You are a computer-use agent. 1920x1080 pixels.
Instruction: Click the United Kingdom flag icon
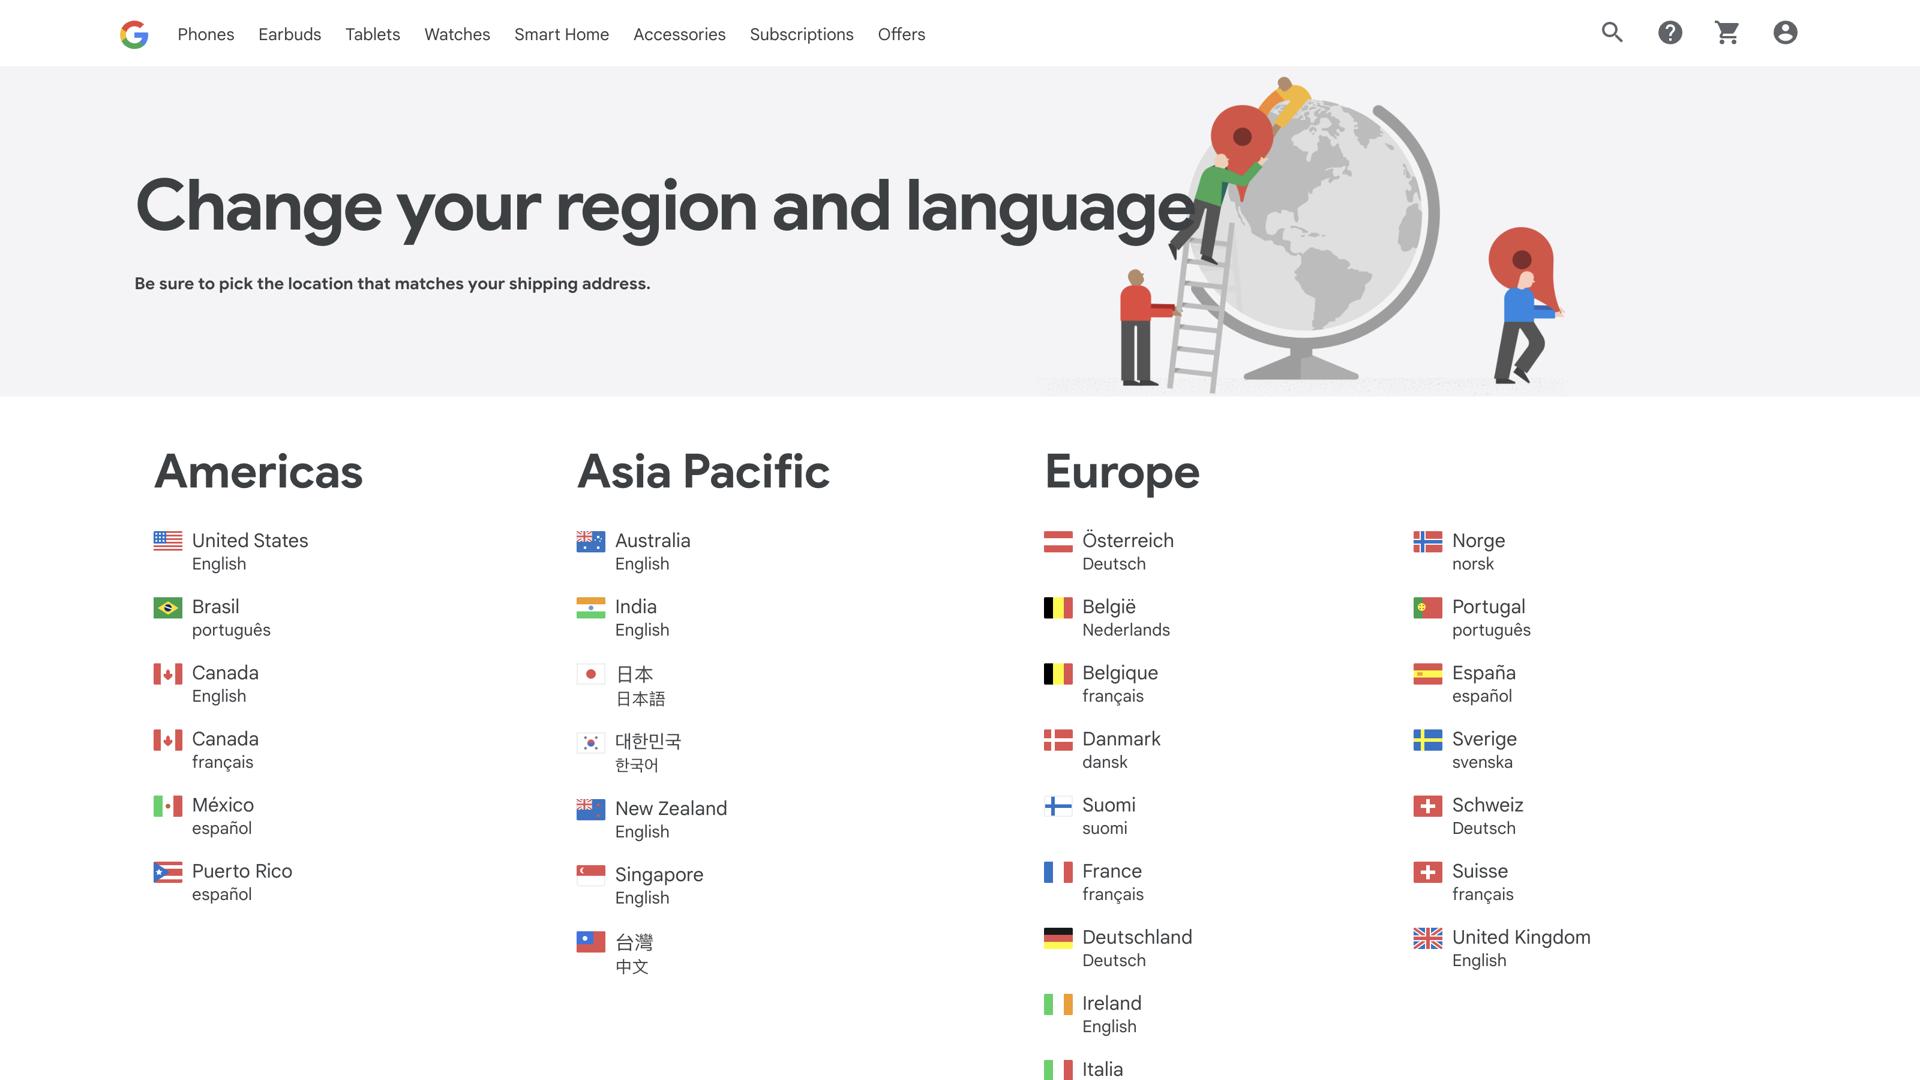[1427, 938]
